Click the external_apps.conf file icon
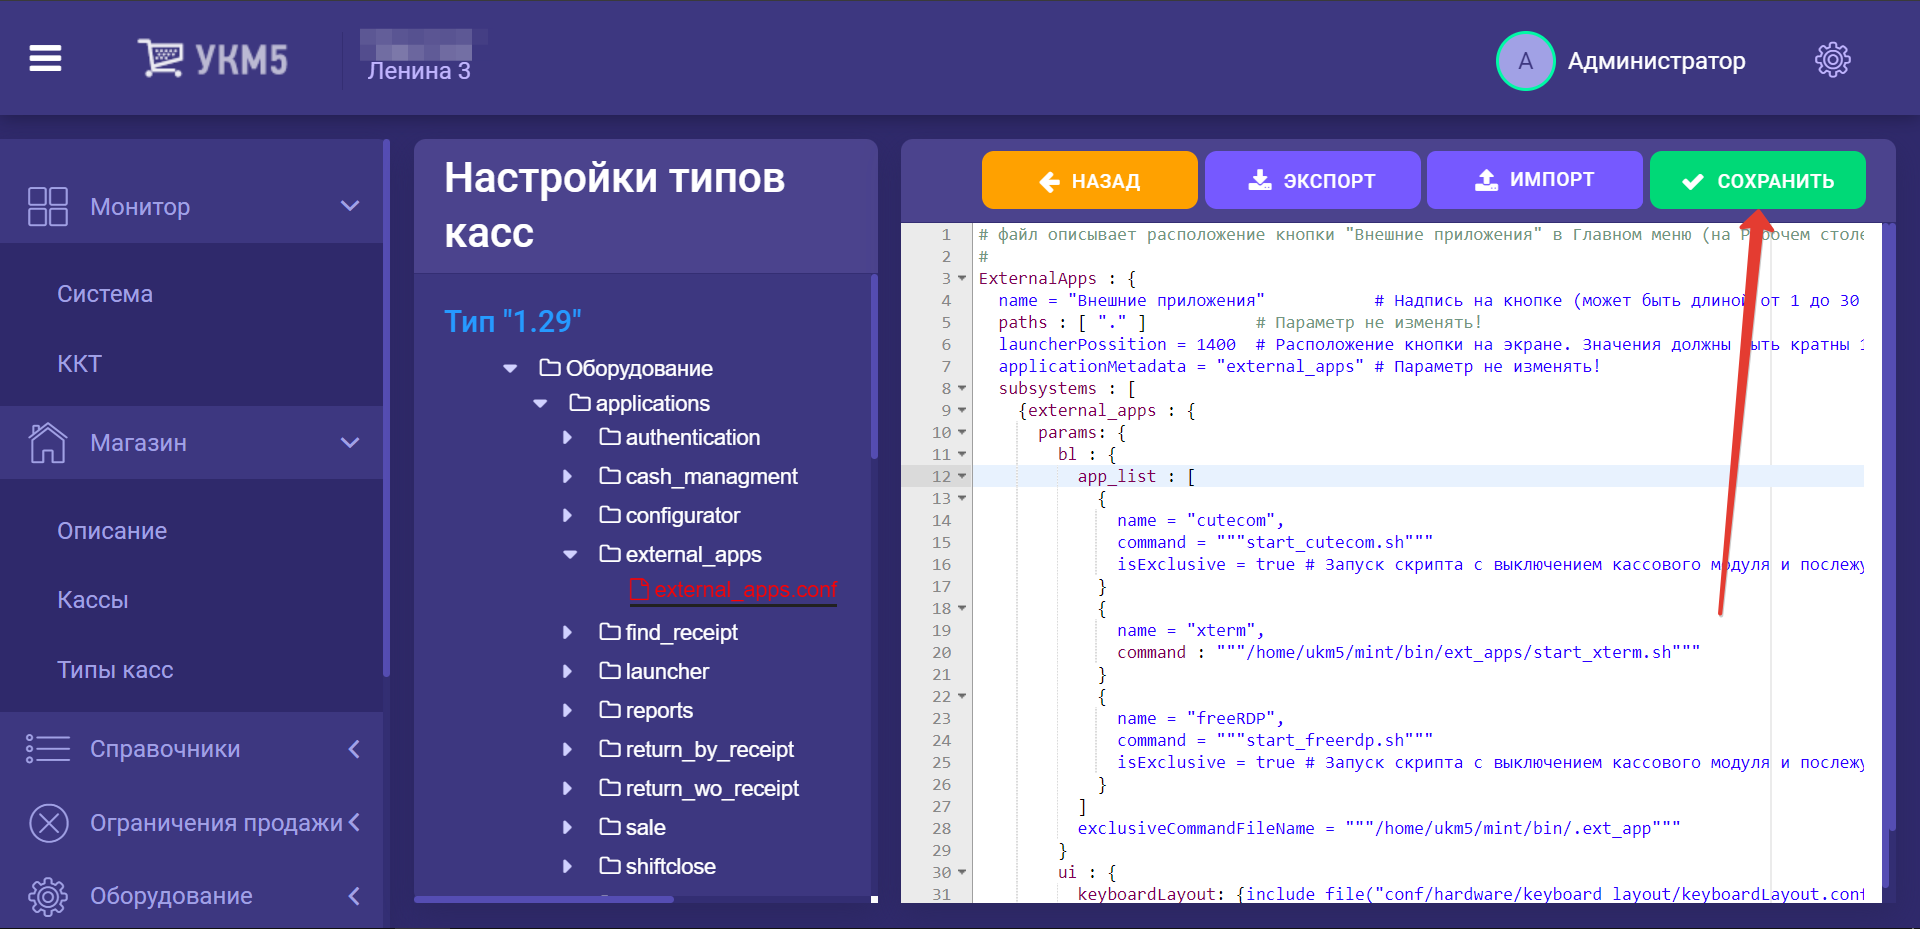 (x=639, y=590)
